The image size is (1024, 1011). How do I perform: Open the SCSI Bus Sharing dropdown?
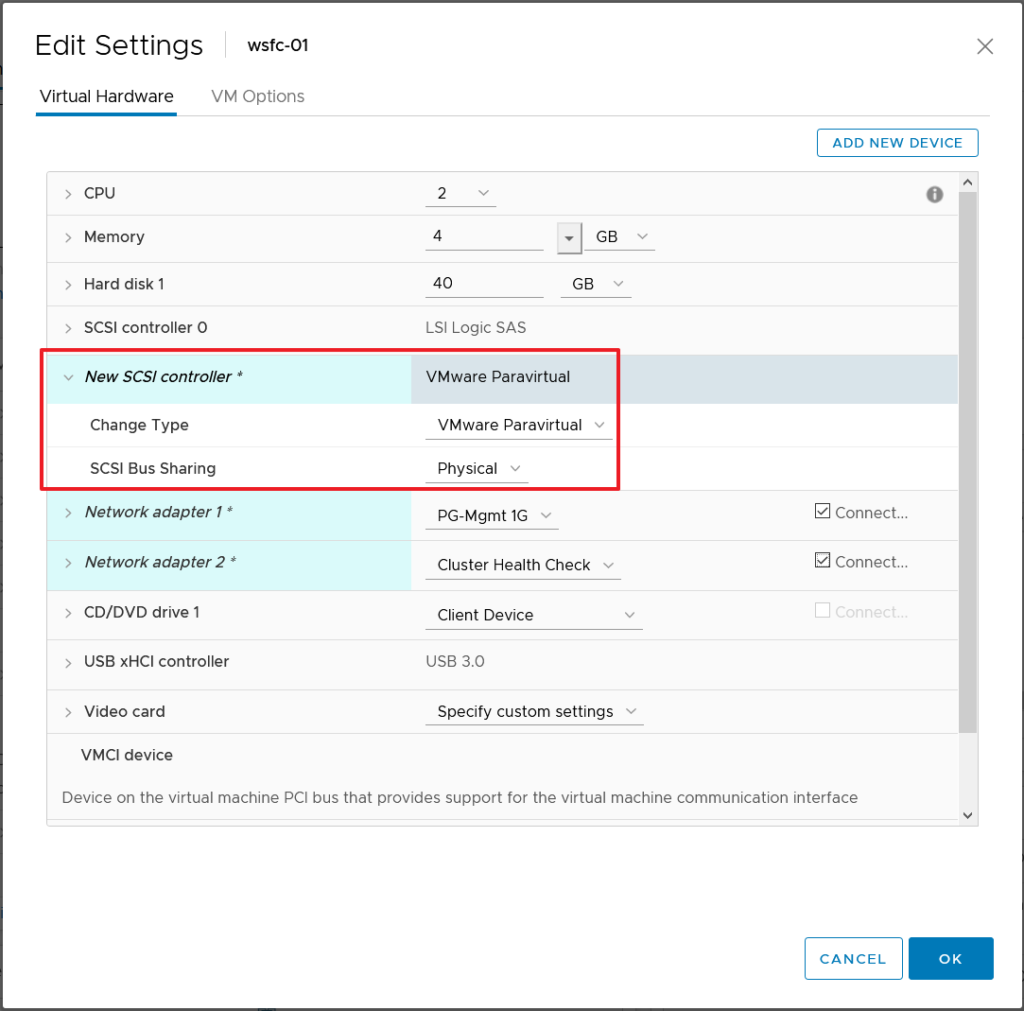[x=478, y=469]
